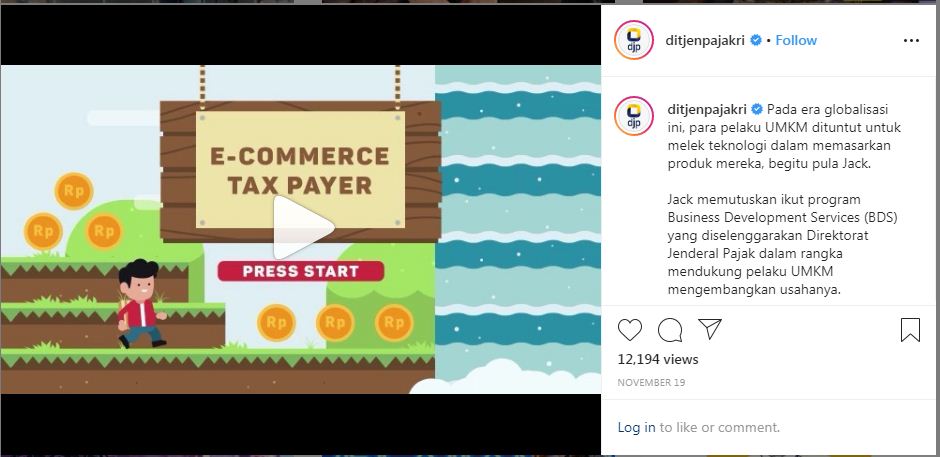
Task: Save the post with bookmark icon
Action: click(x=910, y=330)
